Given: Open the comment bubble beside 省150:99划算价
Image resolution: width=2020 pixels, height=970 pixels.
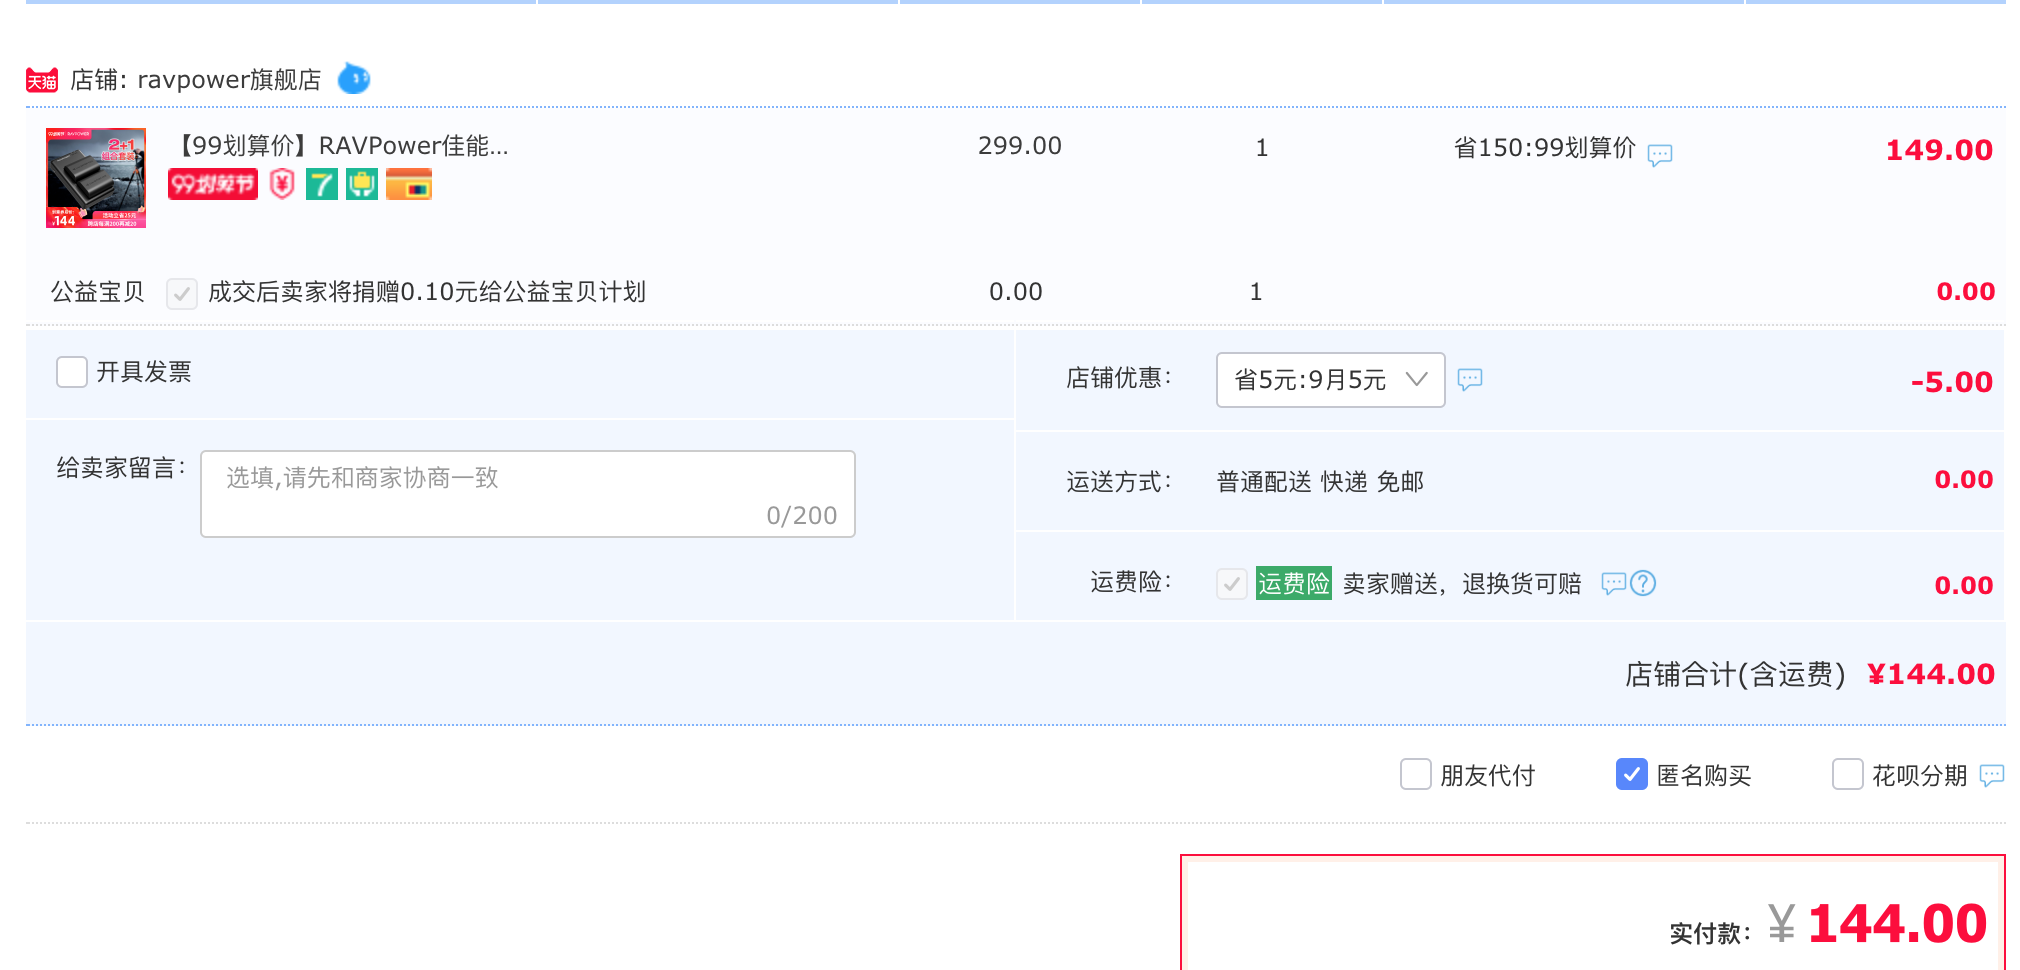Looking at the screenshot, I should click(1660, 155).
